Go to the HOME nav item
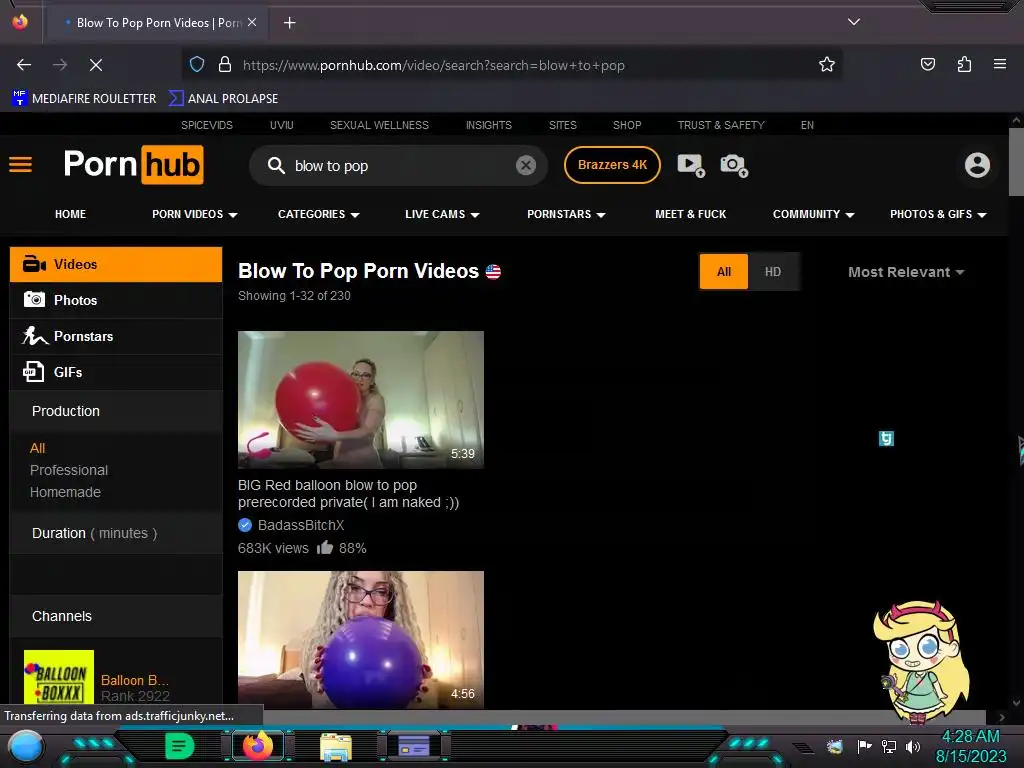The image size is (1024, 768). point(71,214)
